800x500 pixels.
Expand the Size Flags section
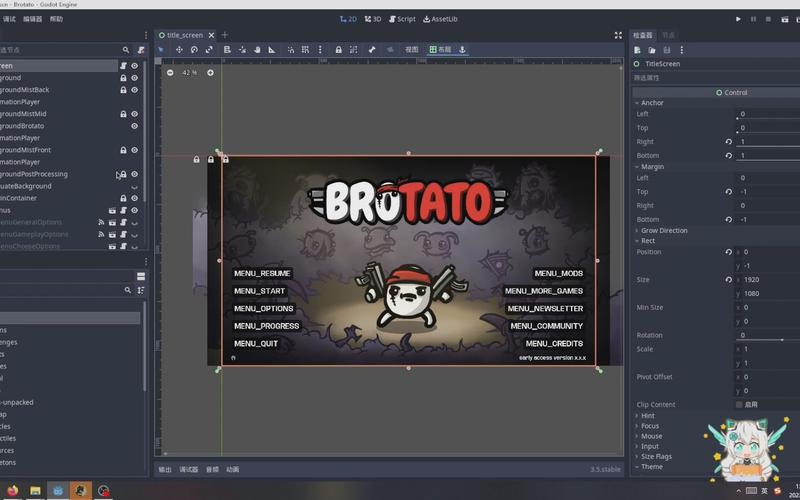pos(653,457)
